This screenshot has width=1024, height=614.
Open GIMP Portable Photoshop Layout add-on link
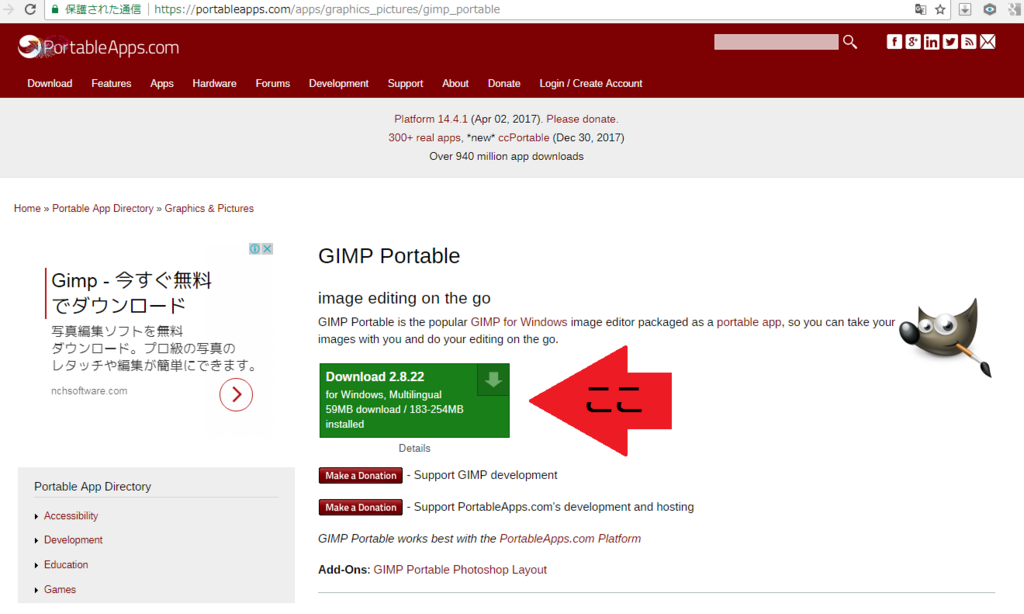point(460,570)
